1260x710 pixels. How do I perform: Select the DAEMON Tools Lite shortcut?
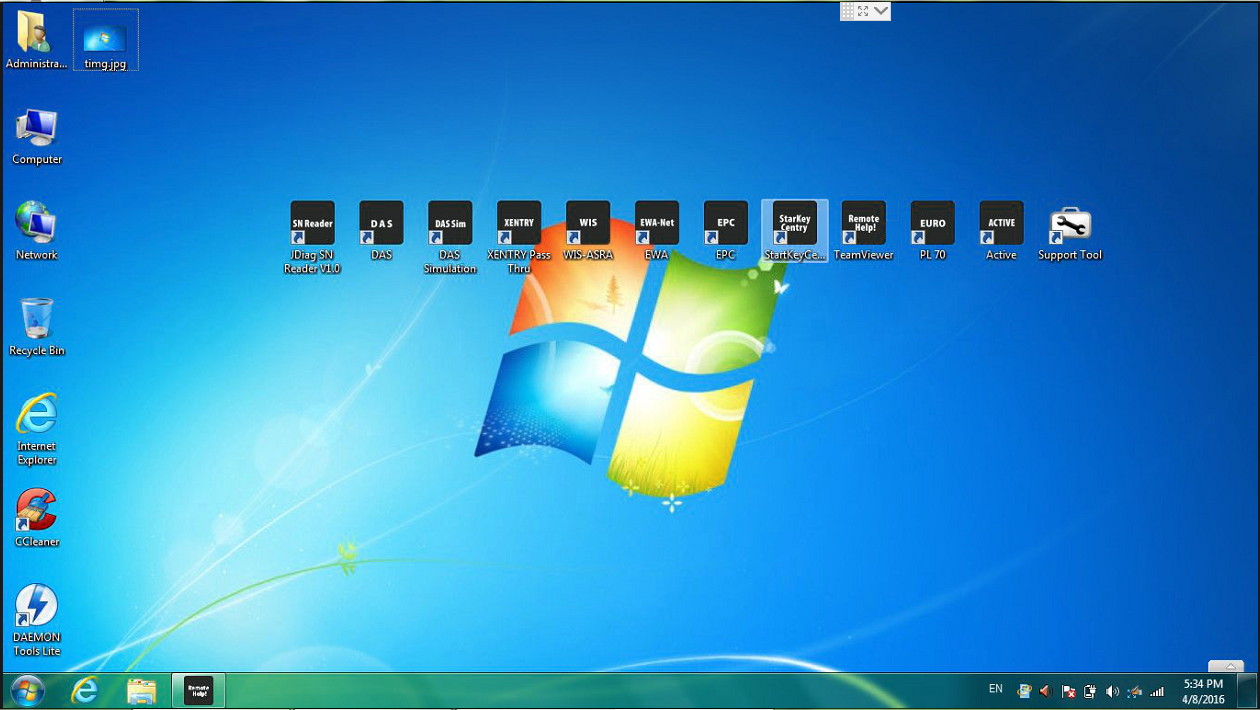(37, 620)
